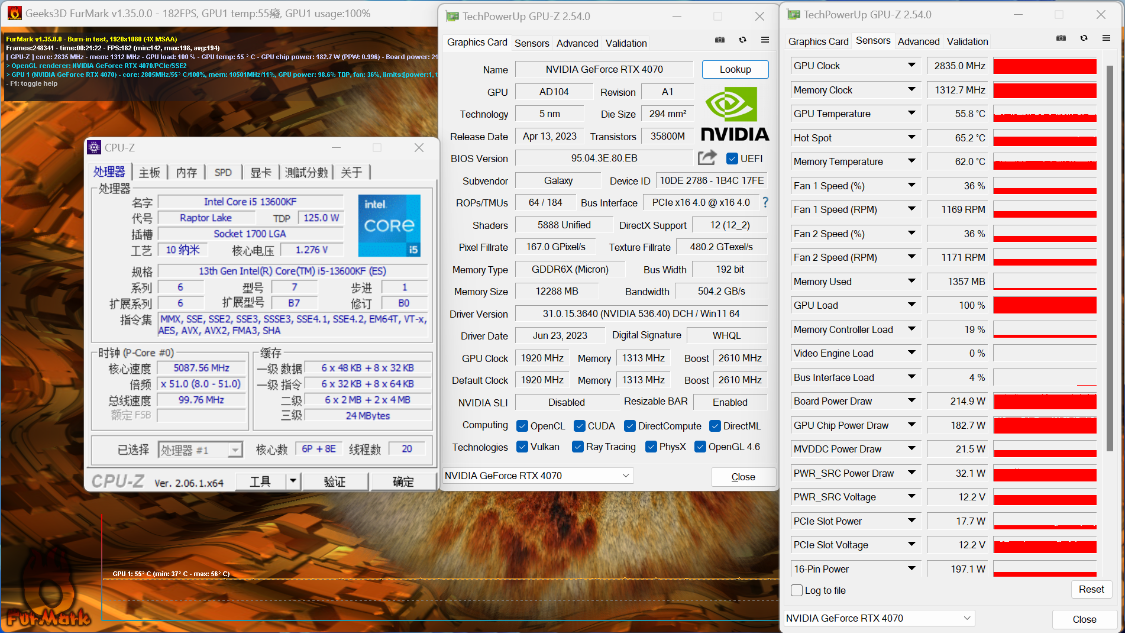Click the Lookup button
This screenshot has width=1125, height=633.
[x=735, y=70]
